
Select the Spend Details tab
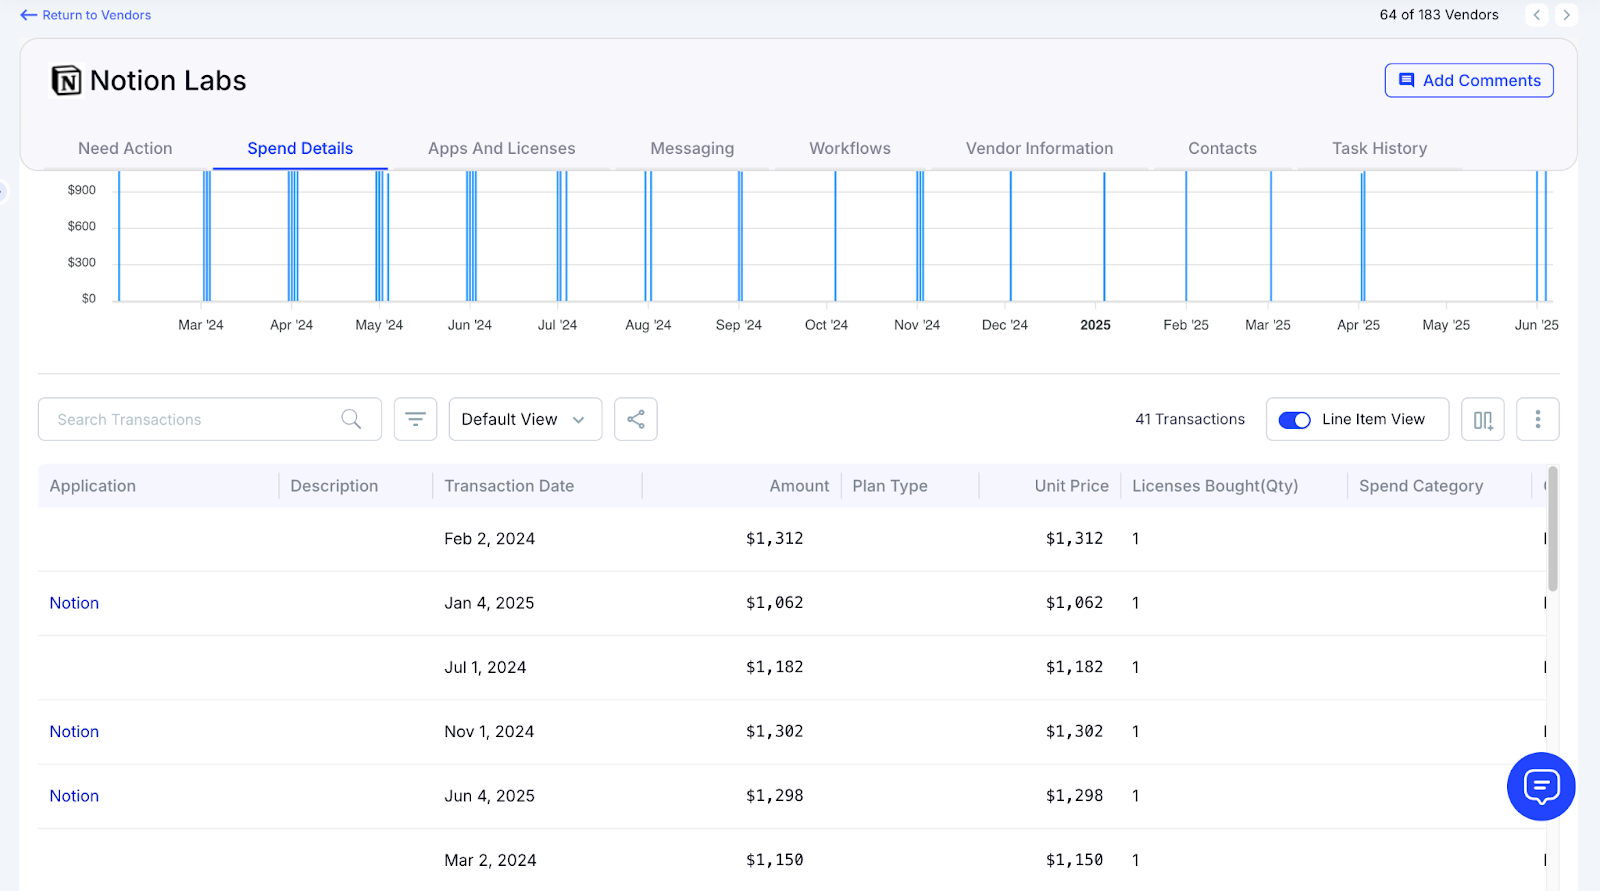click(300, 148)
